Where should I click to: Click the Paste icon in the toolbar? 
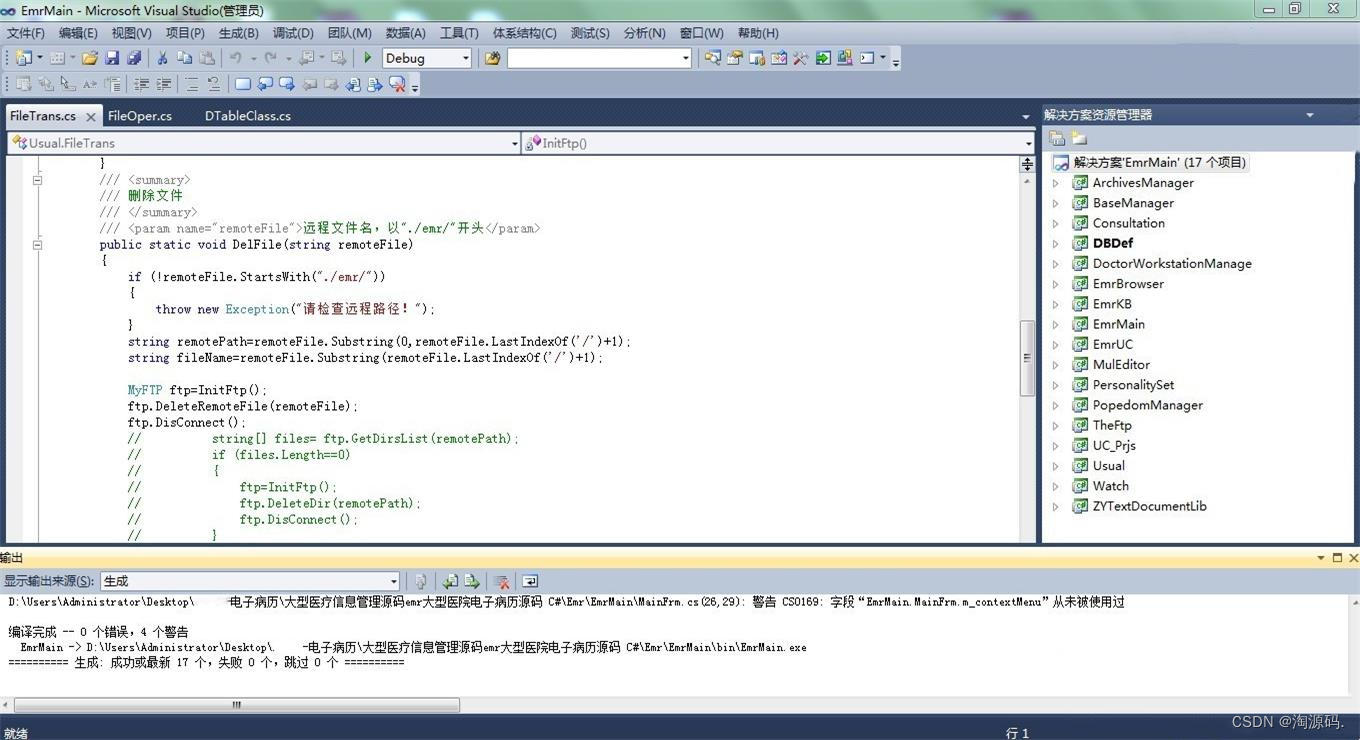[207, 58]
